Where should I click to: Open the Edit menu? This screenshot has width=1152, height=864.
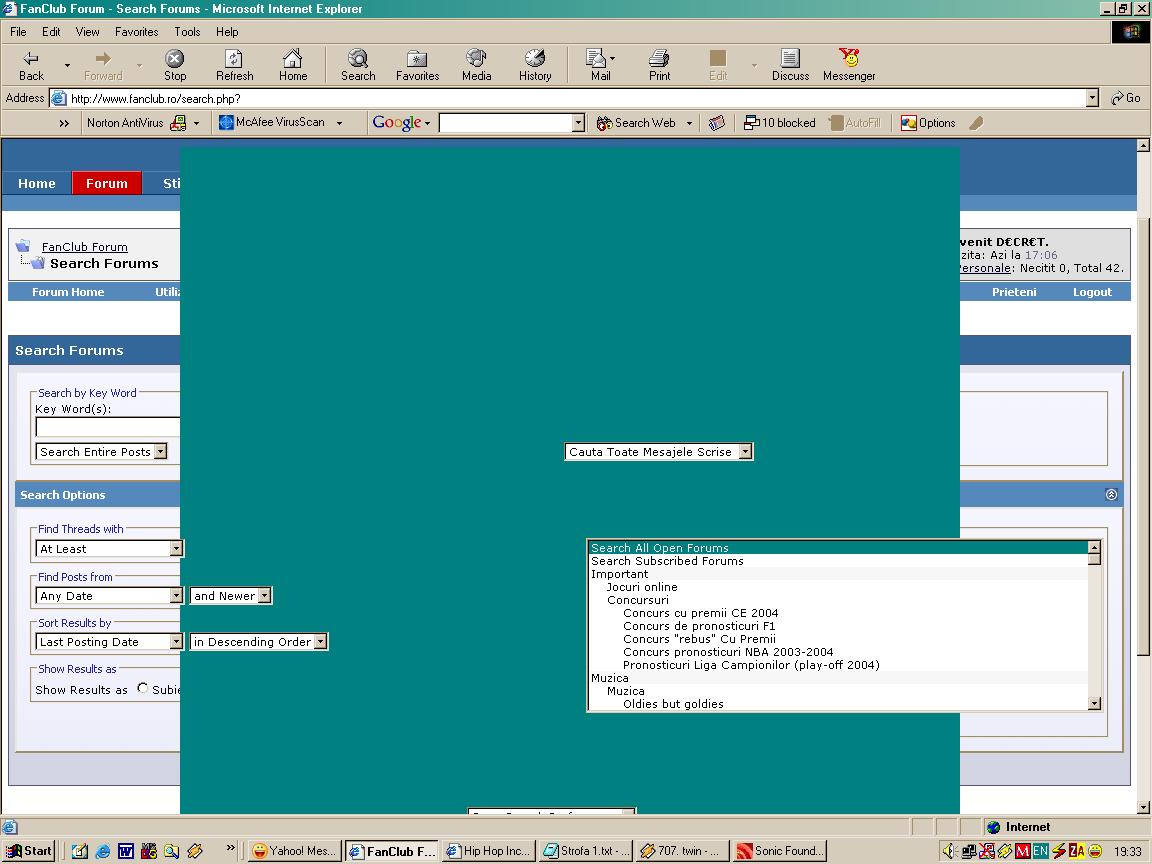[51, 32]
